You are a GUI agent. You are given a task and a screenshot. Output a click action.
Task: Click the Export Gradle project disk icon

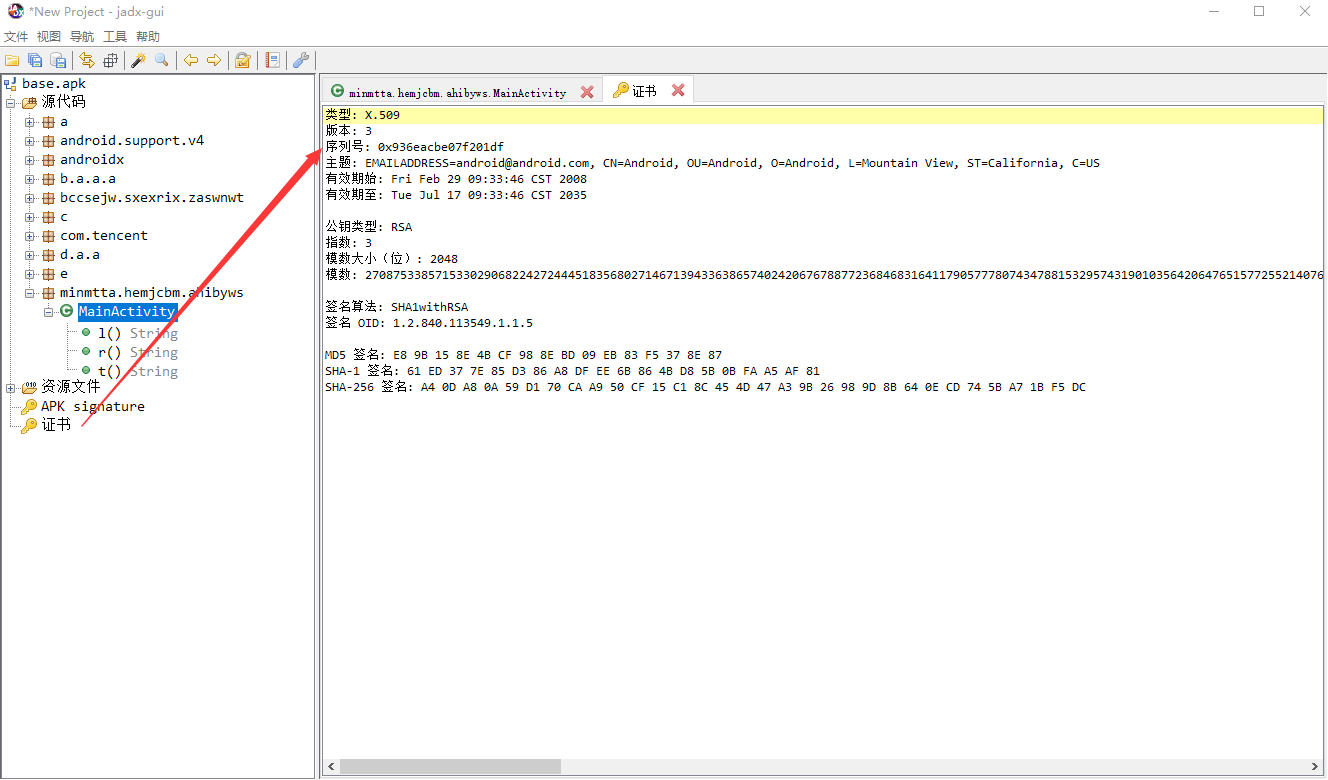coord(58,60)
